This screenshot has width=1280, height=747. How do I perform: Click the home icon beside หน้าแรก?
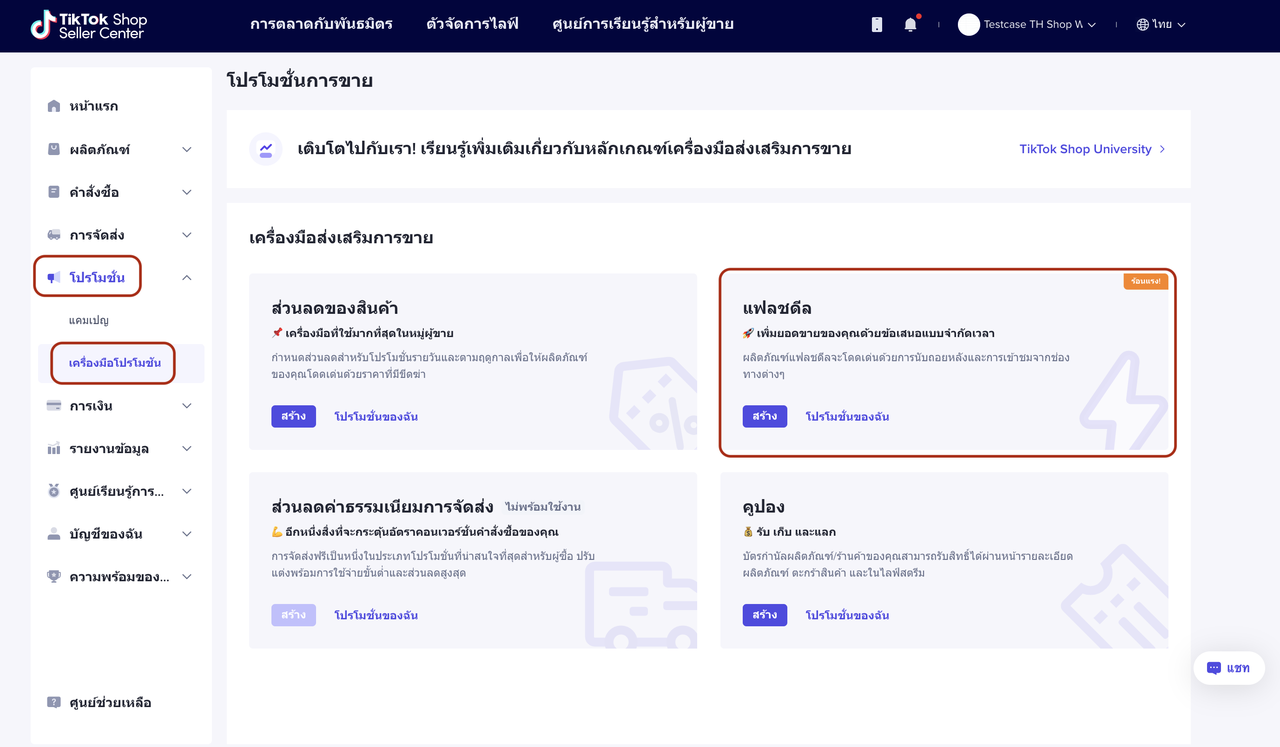[x=54, y=106]
